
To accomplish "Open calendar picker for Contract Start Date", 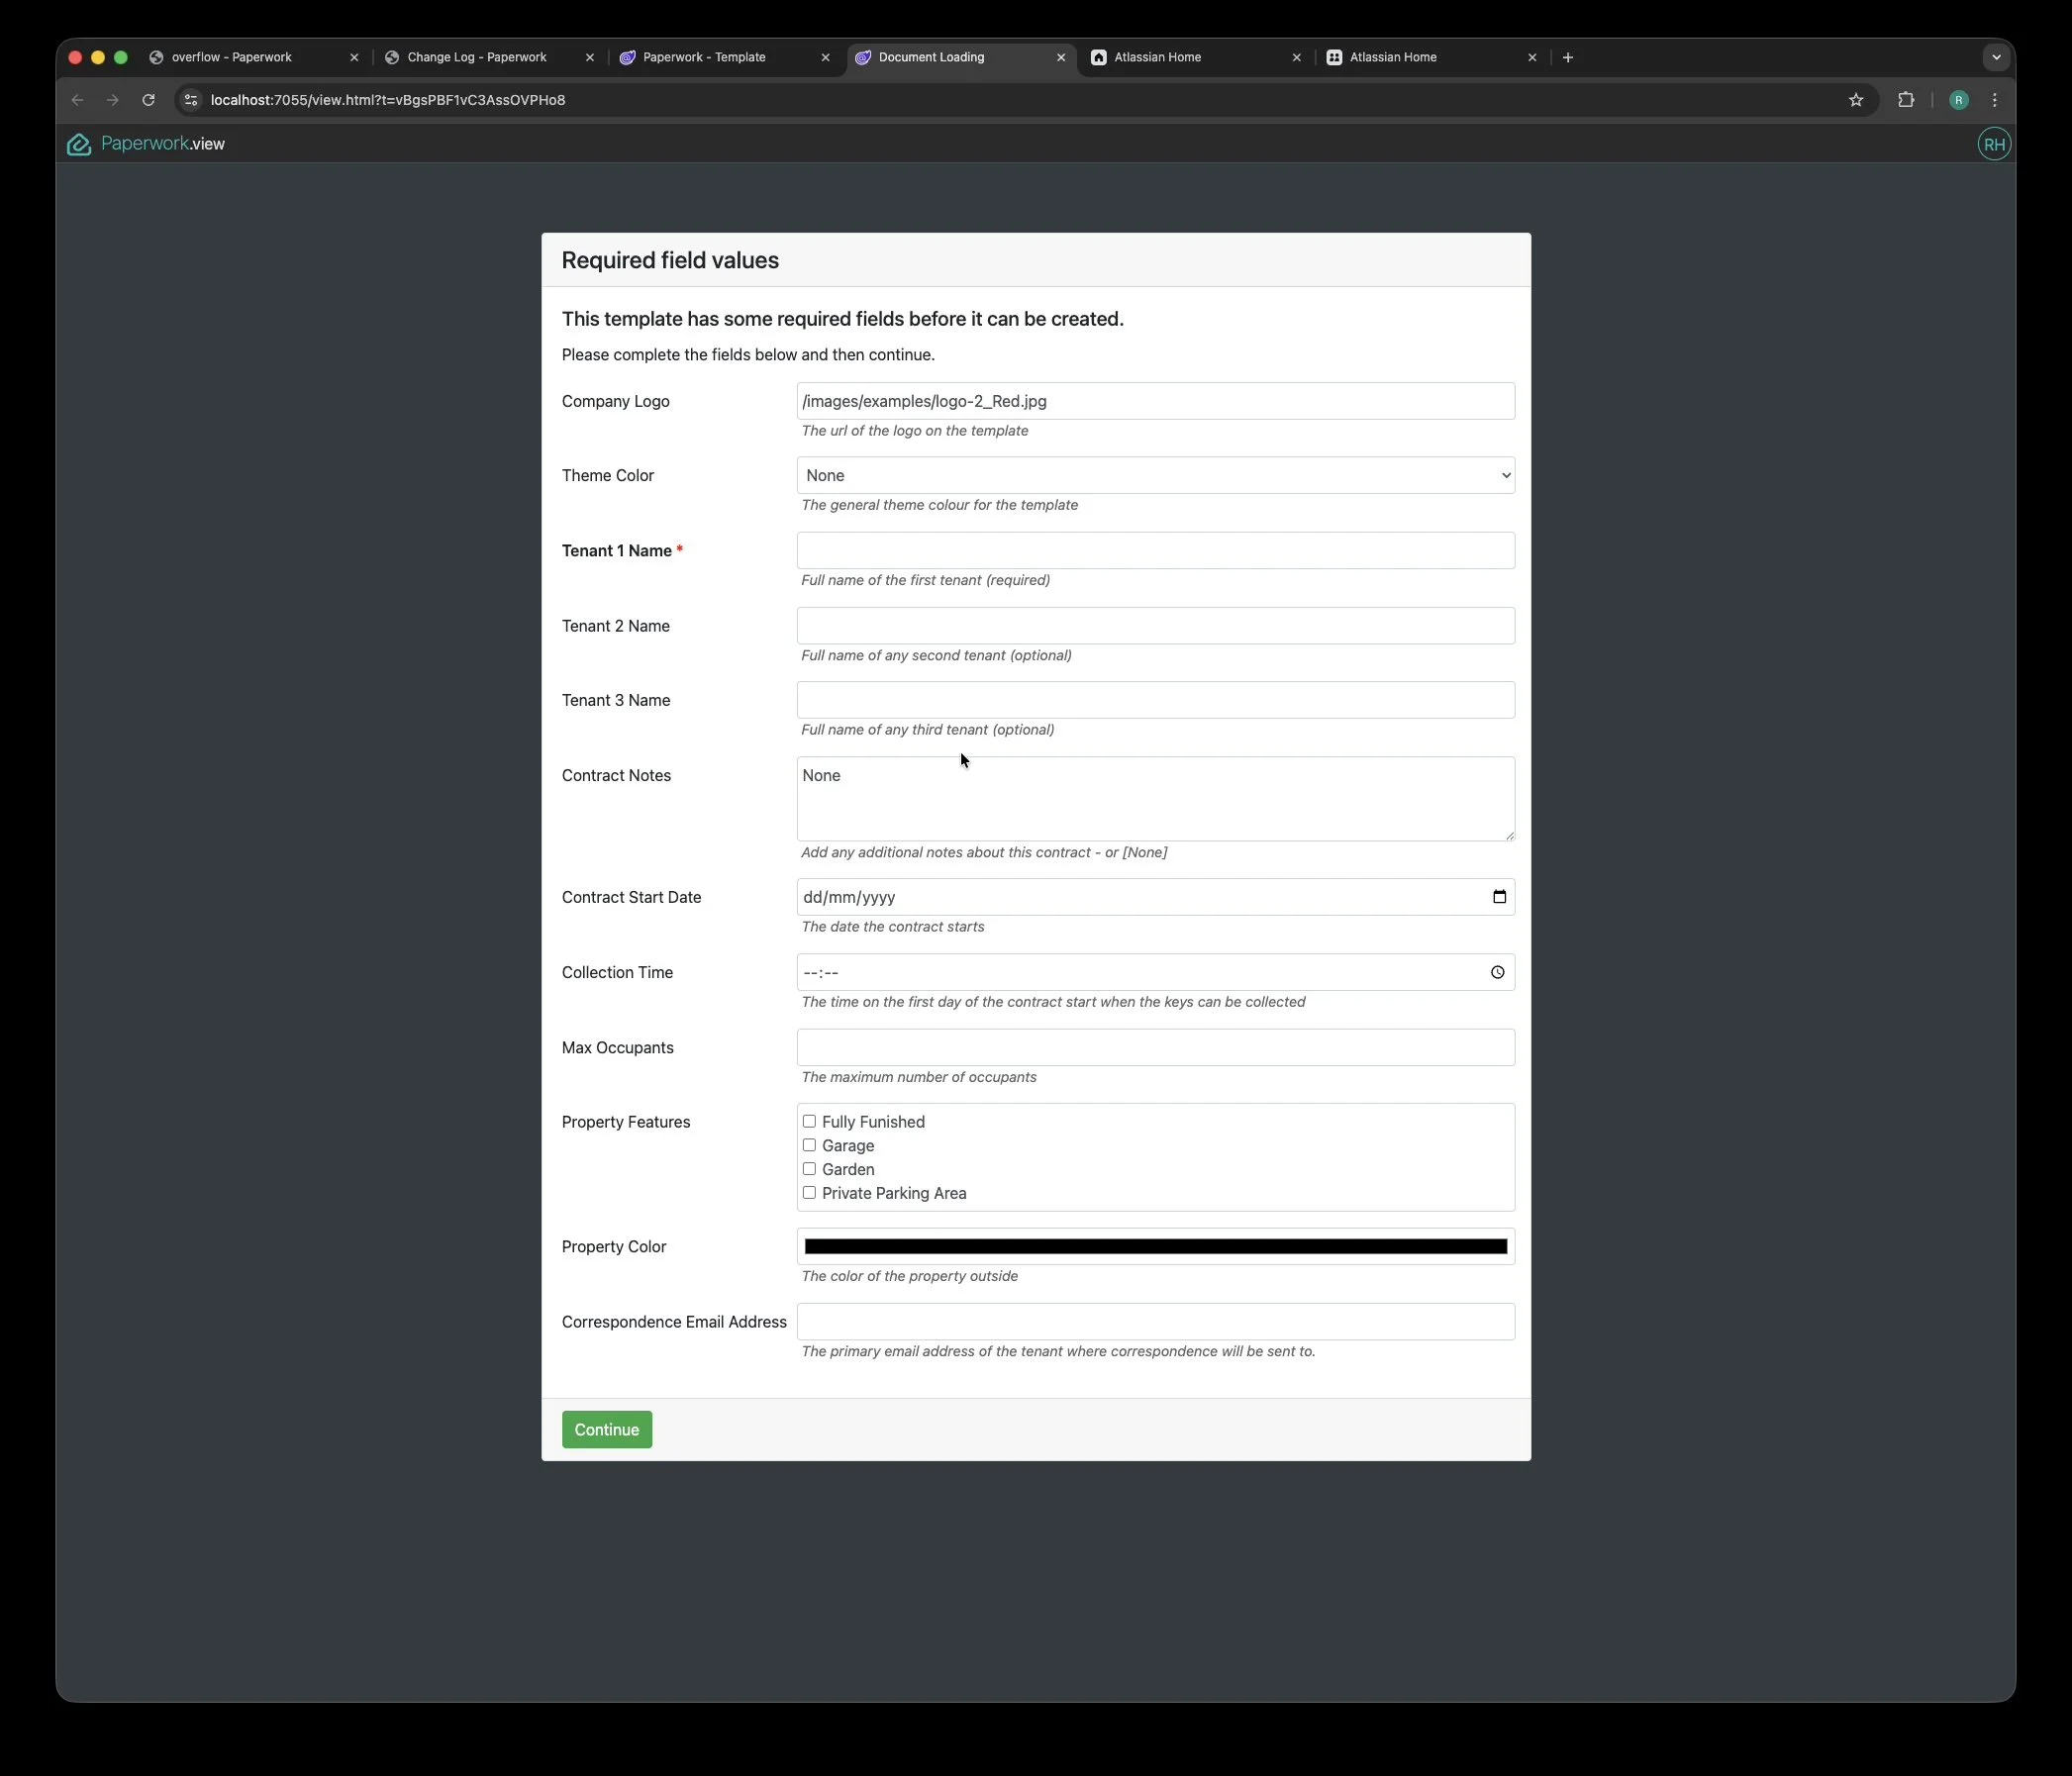I will (1499, 897).
